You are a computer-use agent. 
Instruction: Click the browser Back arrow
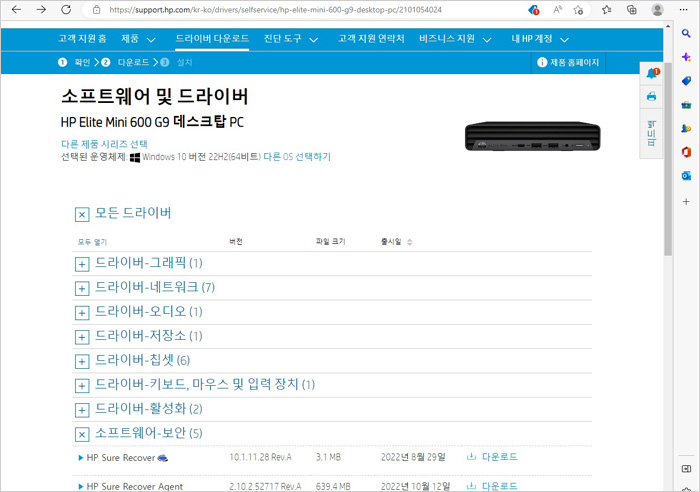click(16, 9)
